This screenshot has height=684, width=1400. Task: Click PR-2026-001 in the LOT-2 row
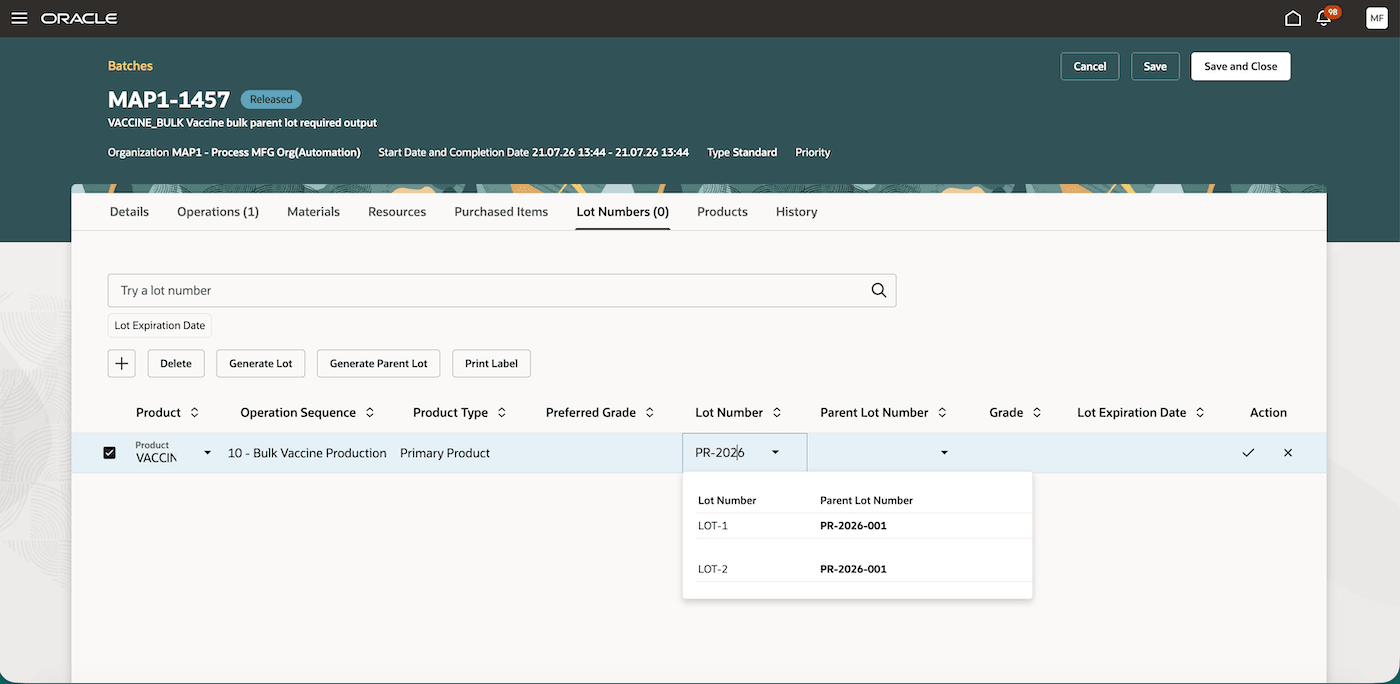click(853, 569)
